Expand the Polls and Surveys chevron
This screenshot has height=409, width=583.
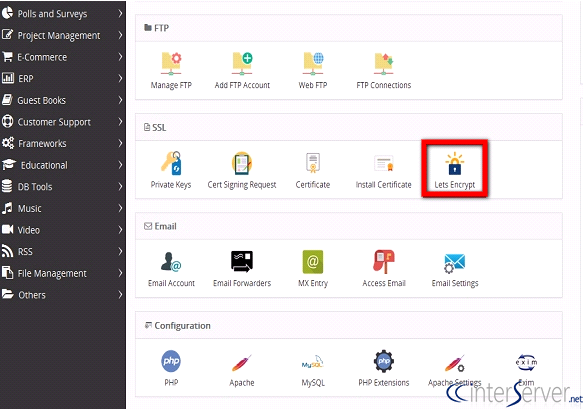[x=120, y=13]
